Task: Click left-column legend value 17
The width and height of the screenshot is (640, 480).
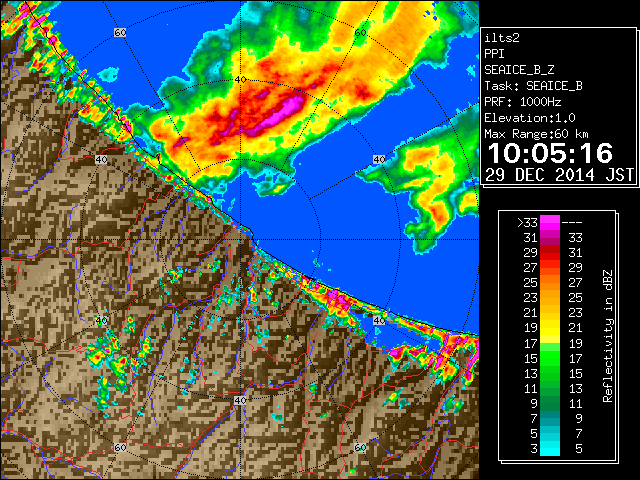Action: pyautogui.click(x=531, y=343)
